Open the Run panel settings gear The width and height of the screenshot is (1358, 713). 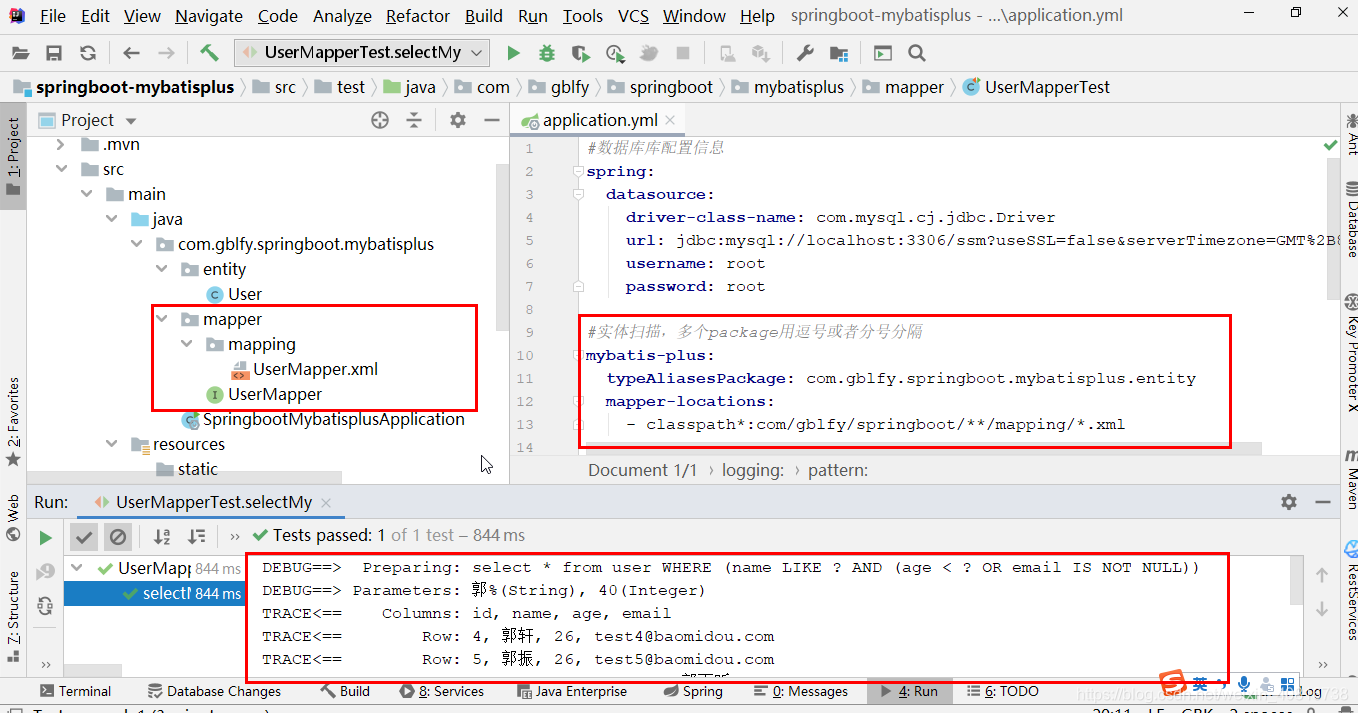[1289, 502]
